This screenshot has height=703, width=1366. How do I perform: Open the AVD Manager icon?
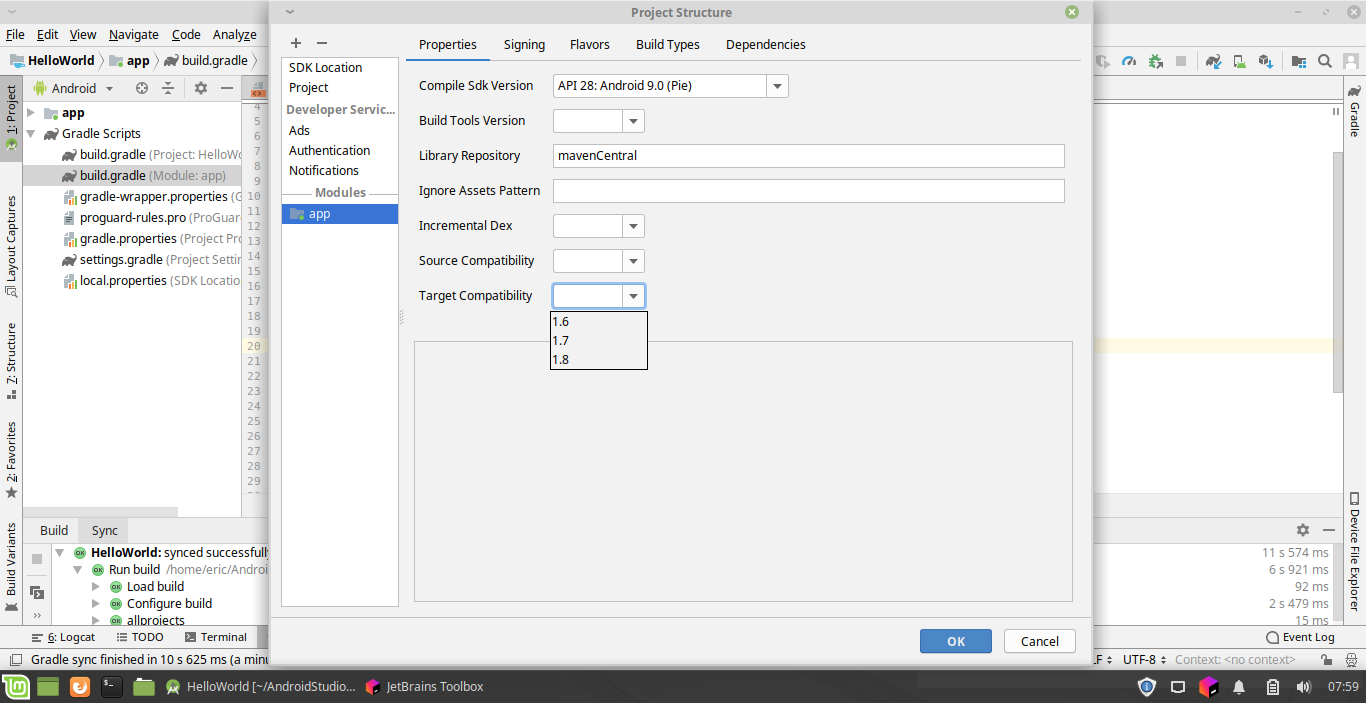point(1240,61)
